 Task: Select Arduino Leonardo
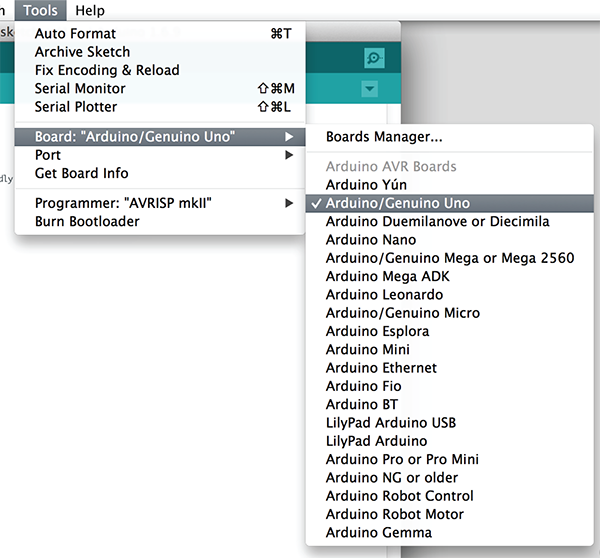[450, 295]
